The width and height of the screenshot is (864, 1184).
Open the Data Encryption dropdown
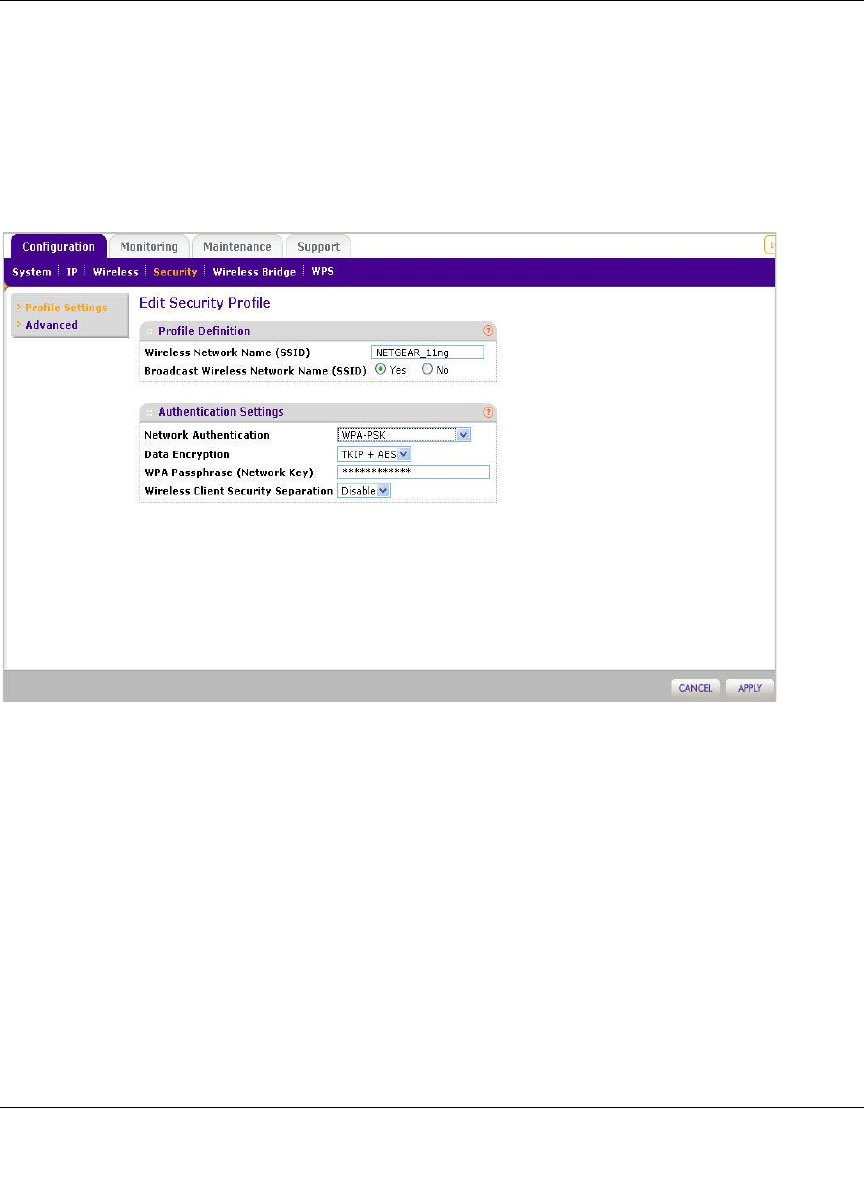[374, 455]
